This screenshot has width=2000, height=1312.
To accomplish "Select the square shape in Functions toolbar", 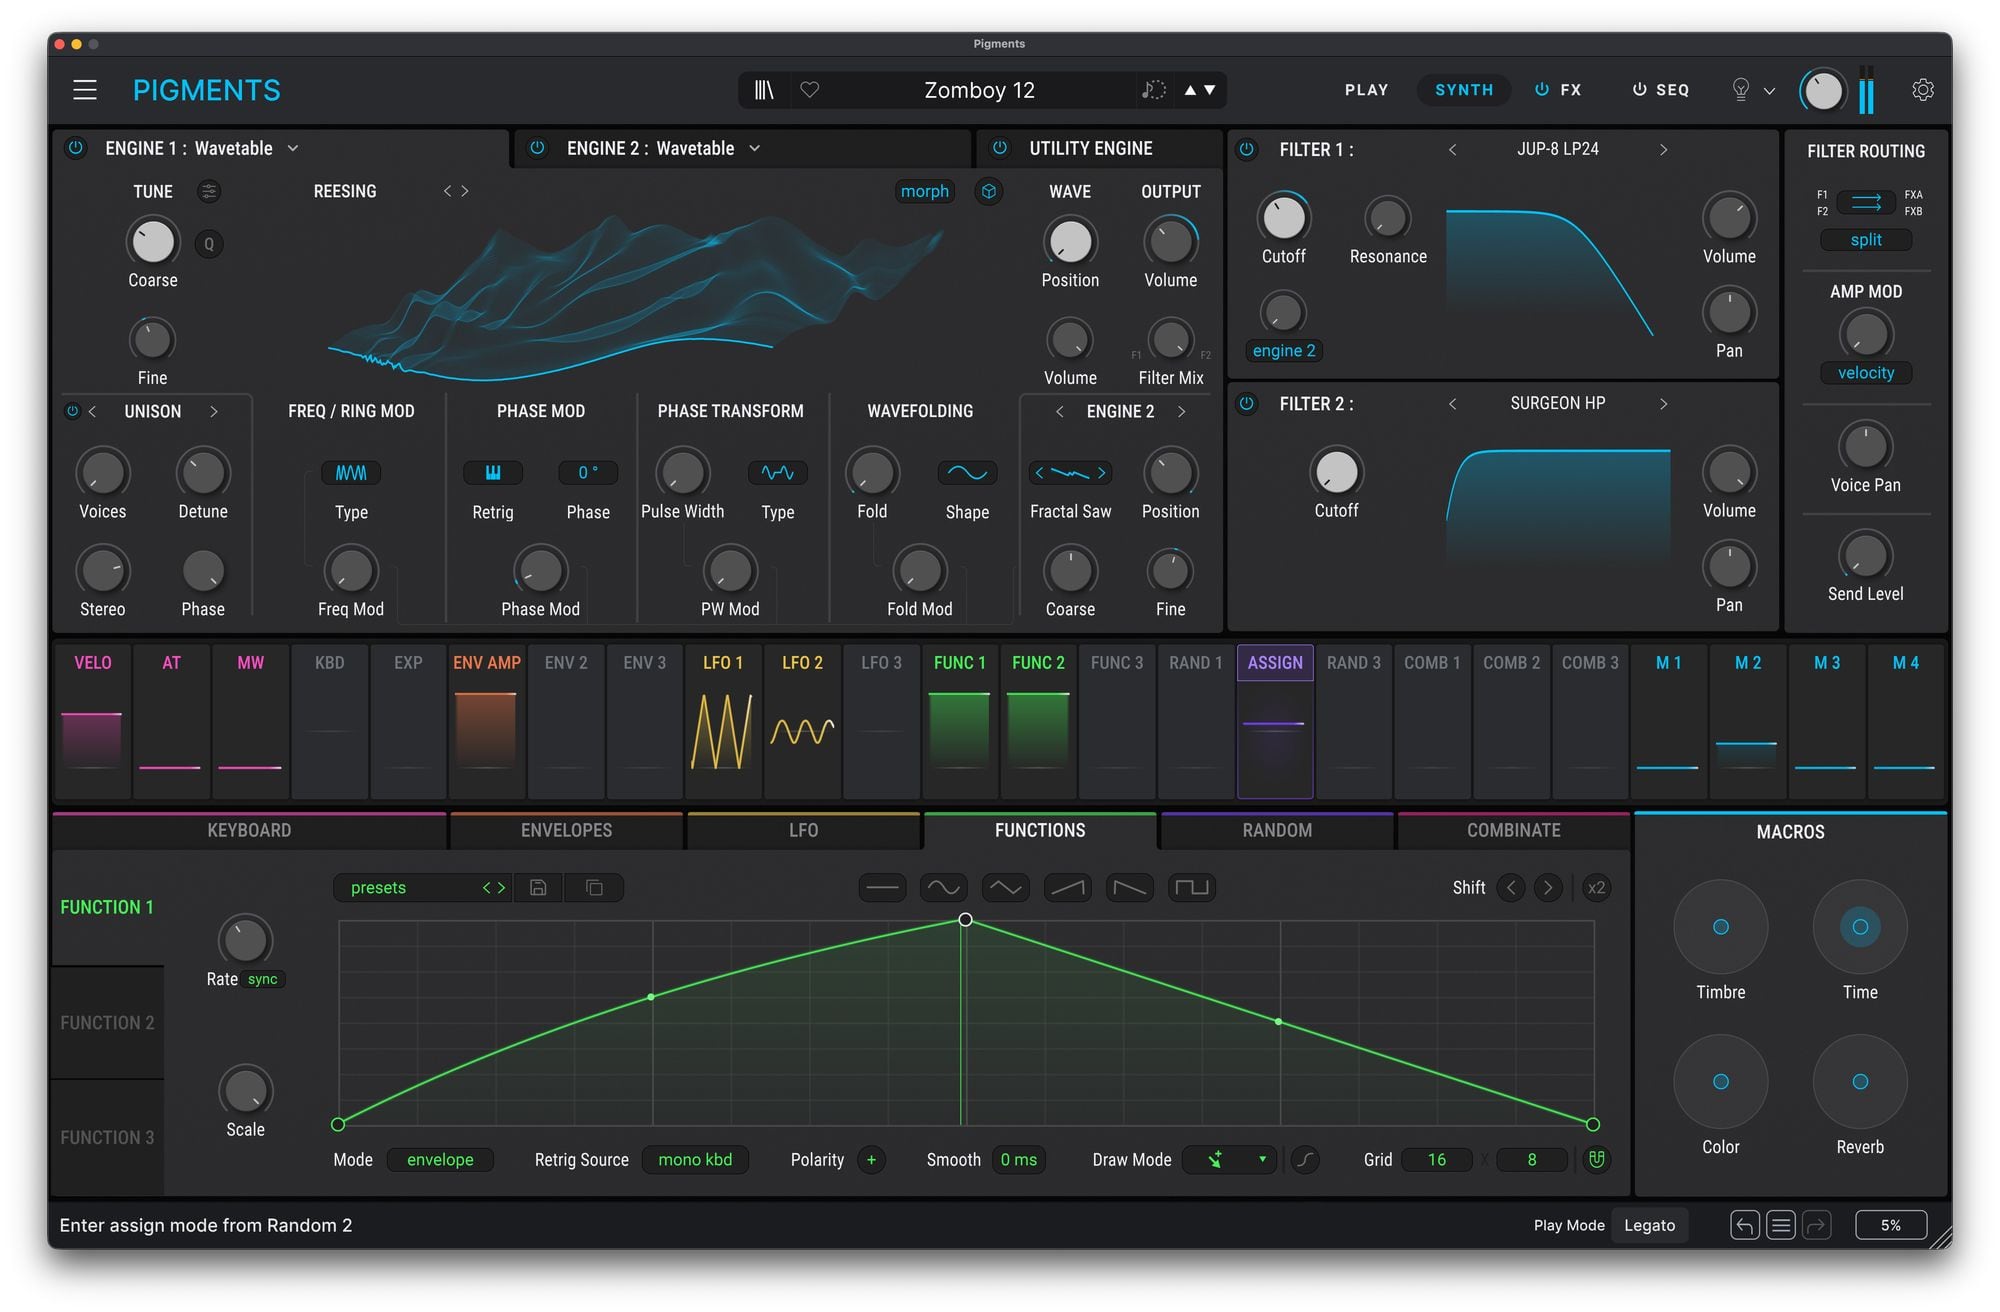I will [1191, 887].
